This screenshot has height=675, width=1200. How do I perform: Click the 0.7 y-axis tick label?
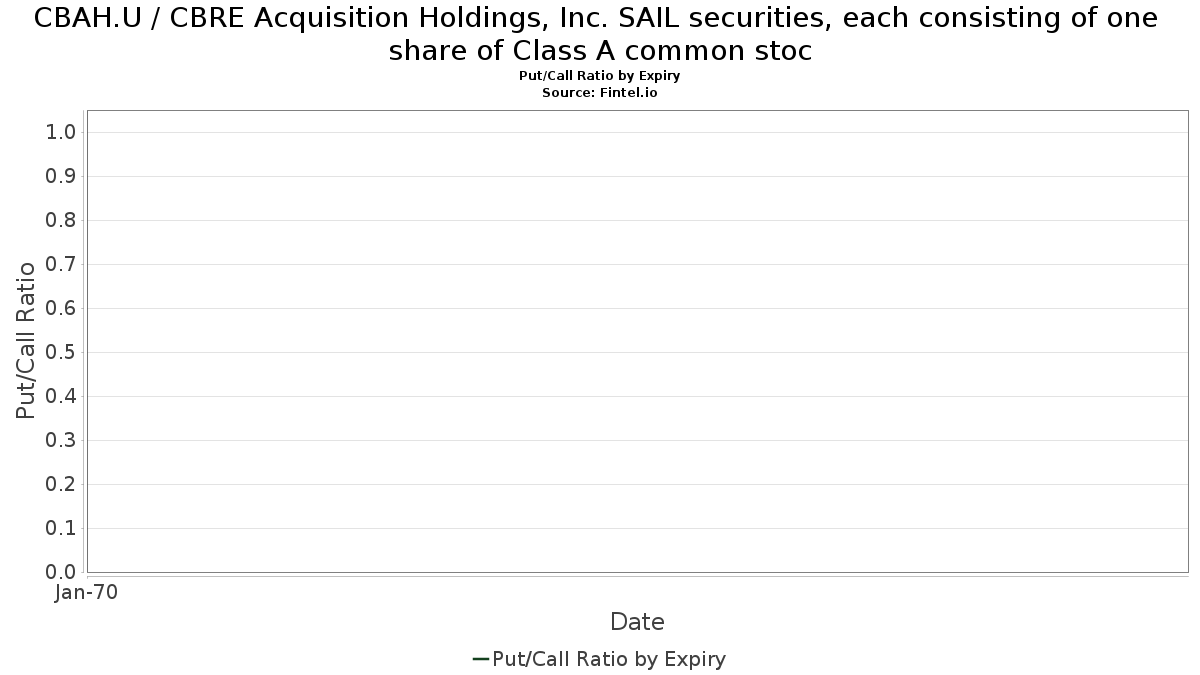[x=61, y=264]
